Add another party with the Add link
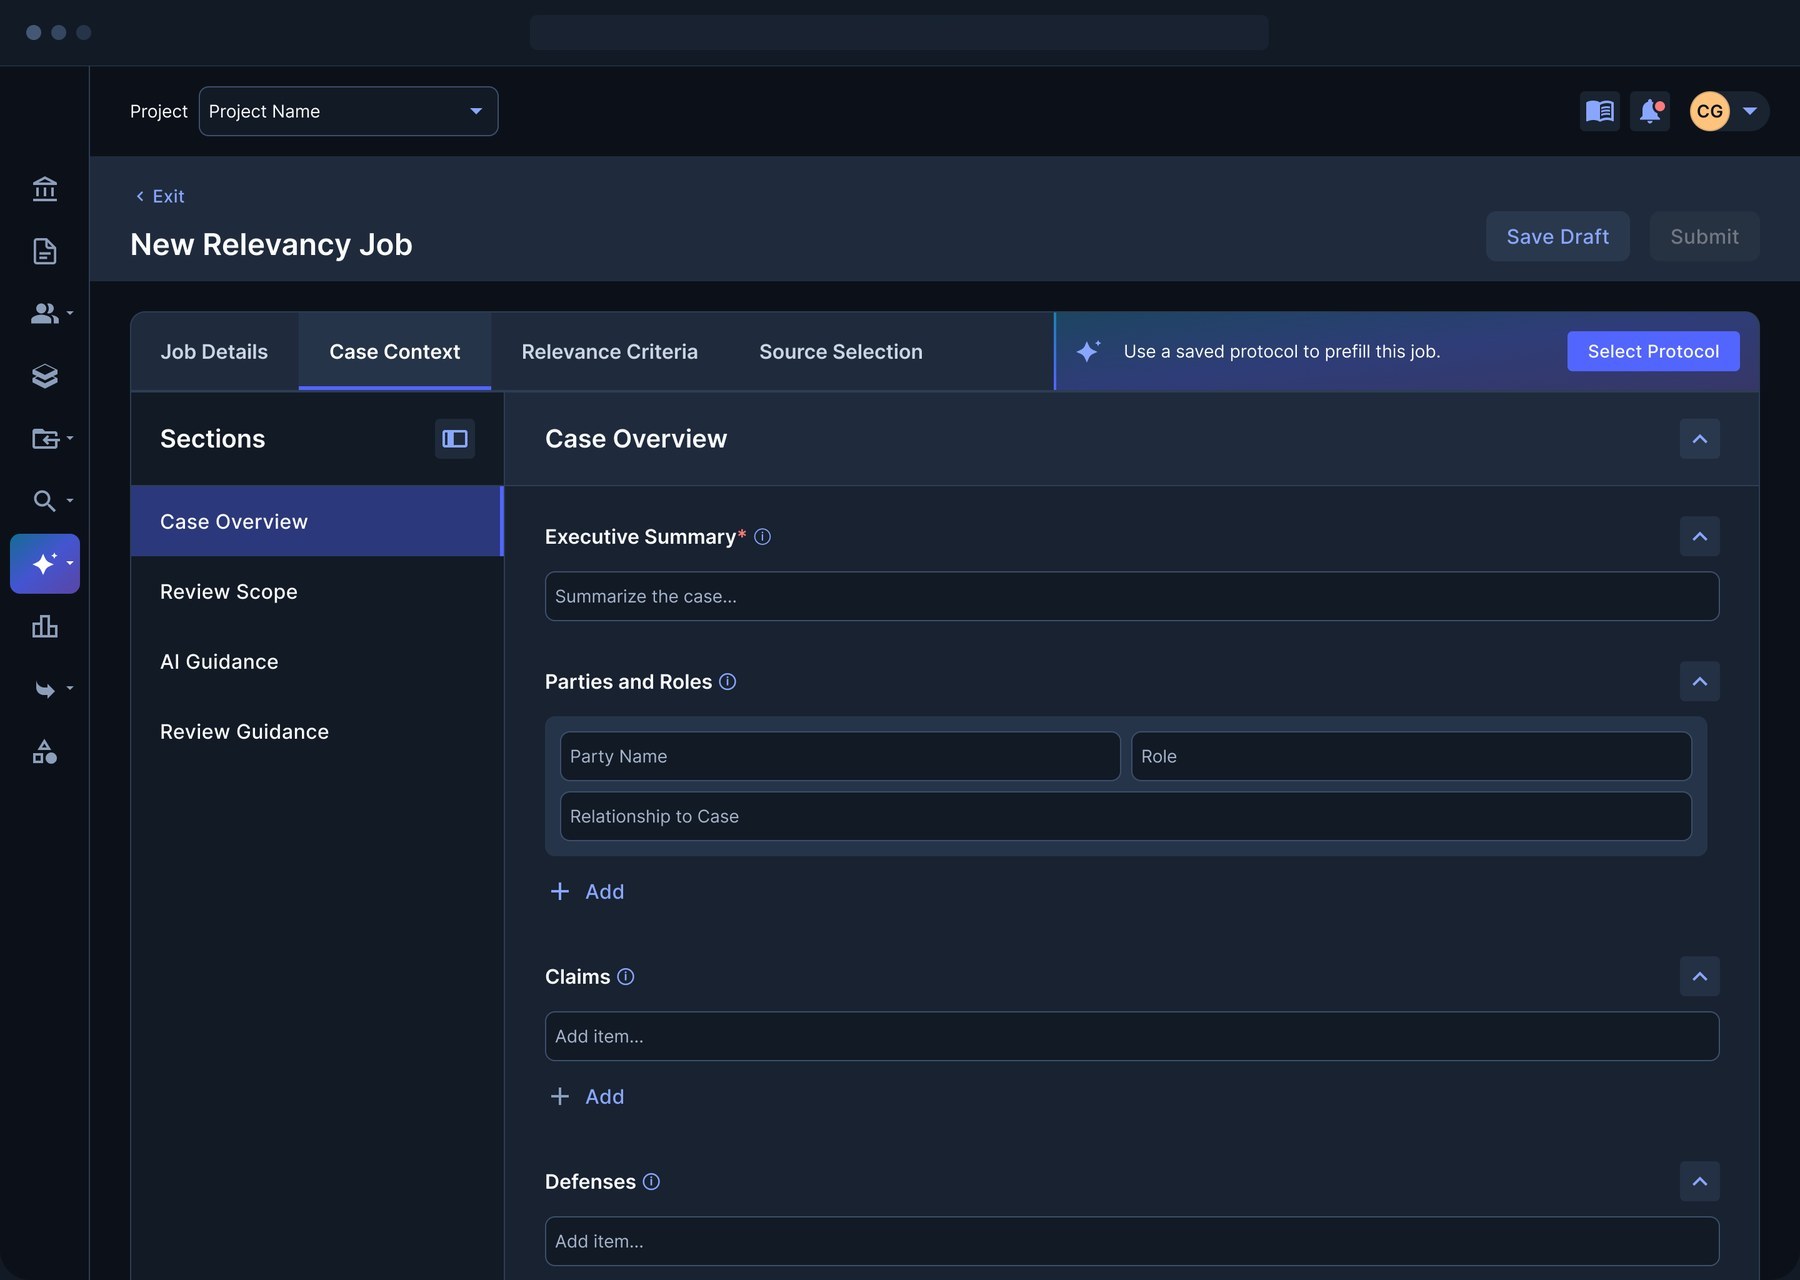 click(x=587, y=892)
